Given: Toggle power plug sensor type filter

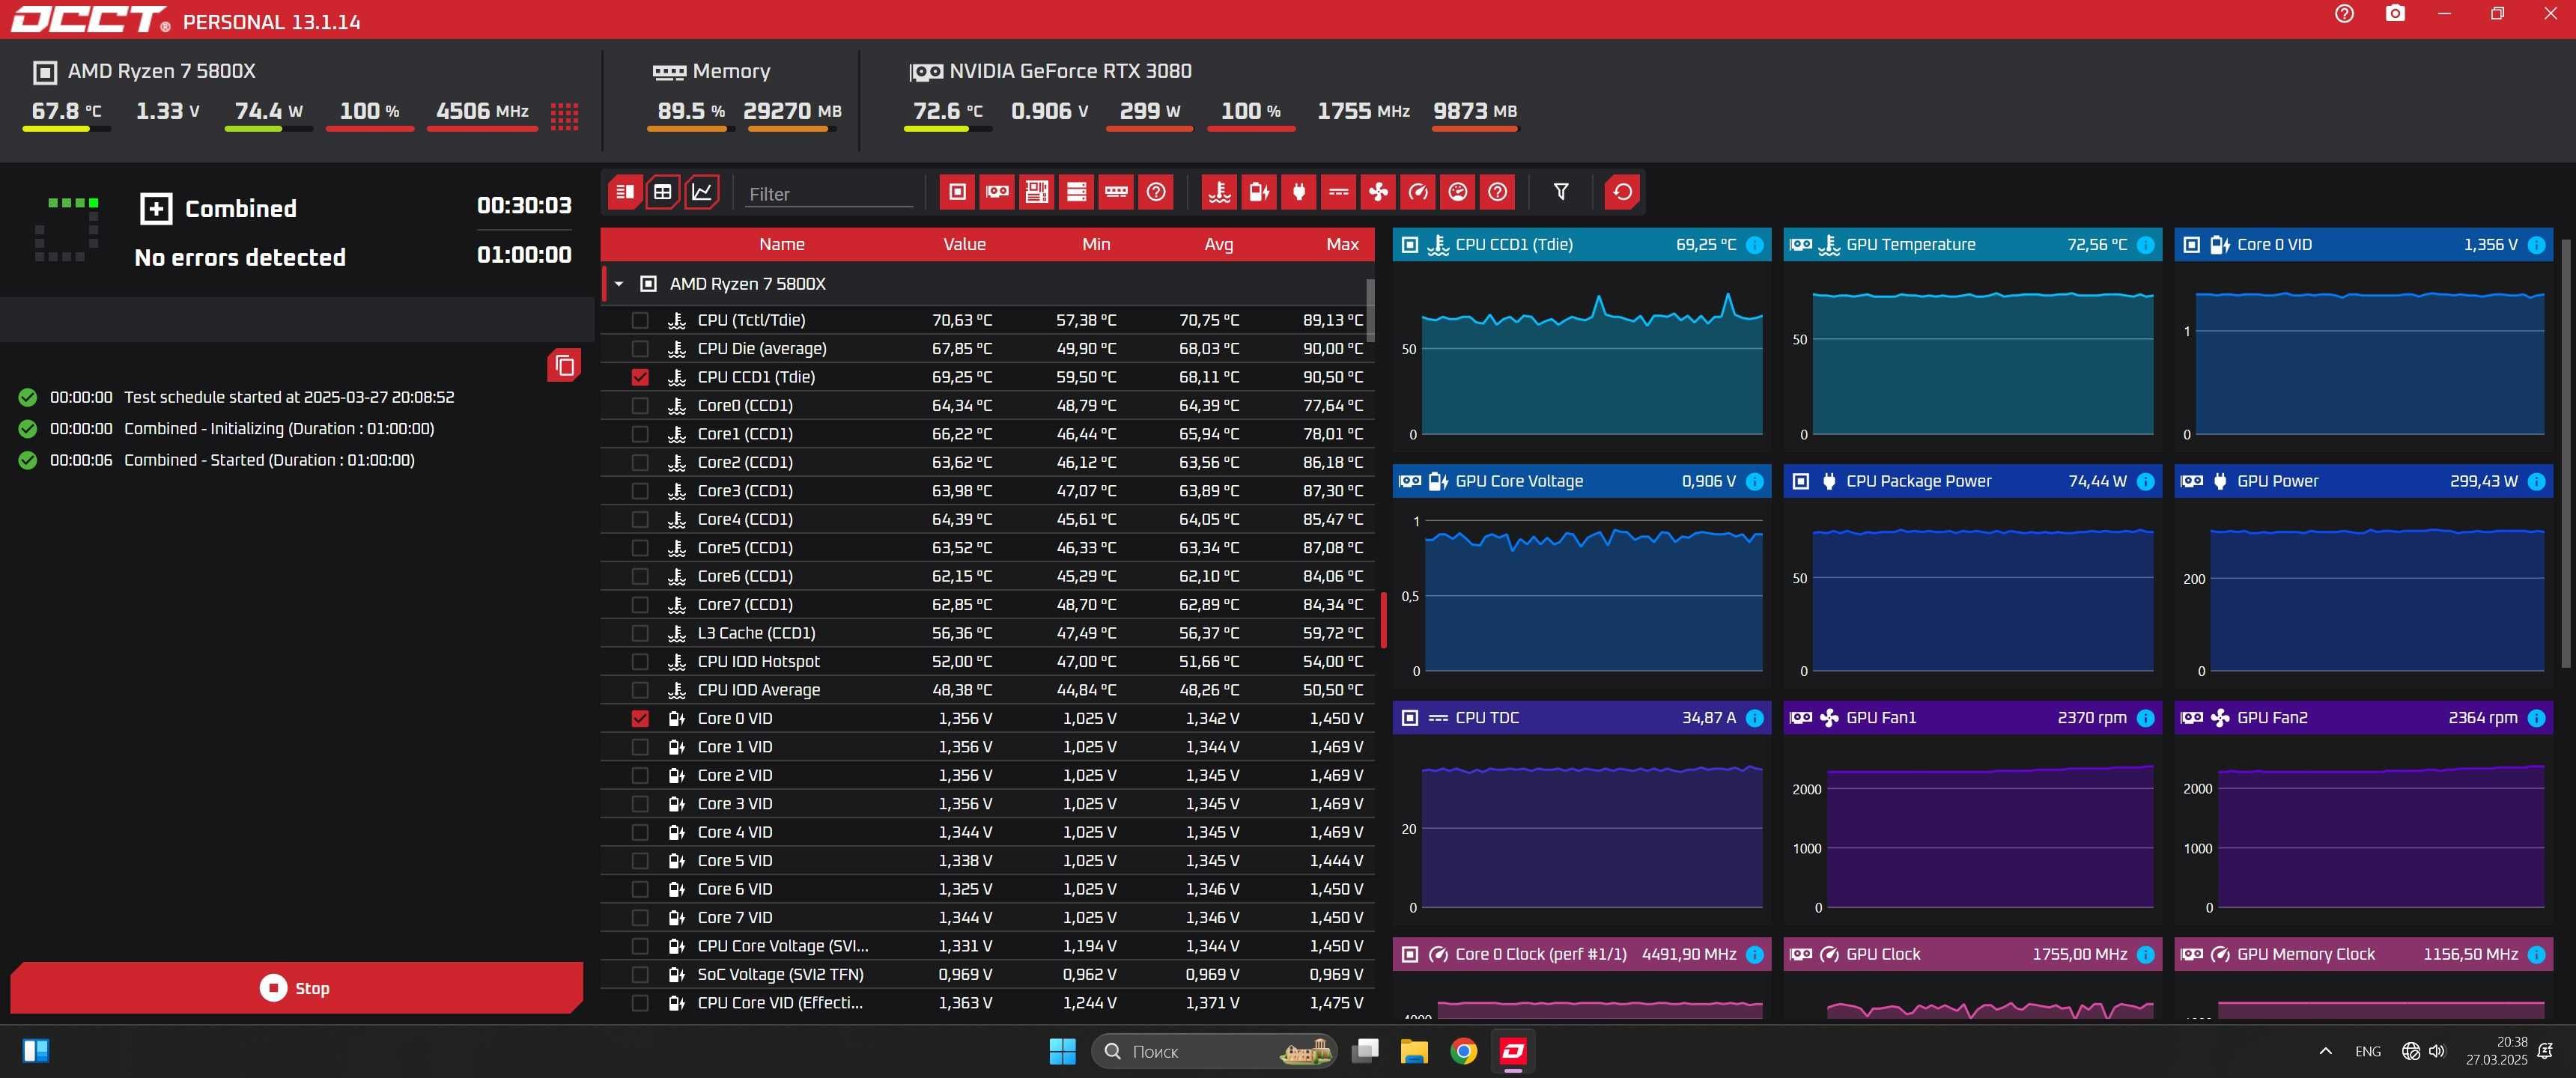Looking at the screenshot, I should 1299,192.
